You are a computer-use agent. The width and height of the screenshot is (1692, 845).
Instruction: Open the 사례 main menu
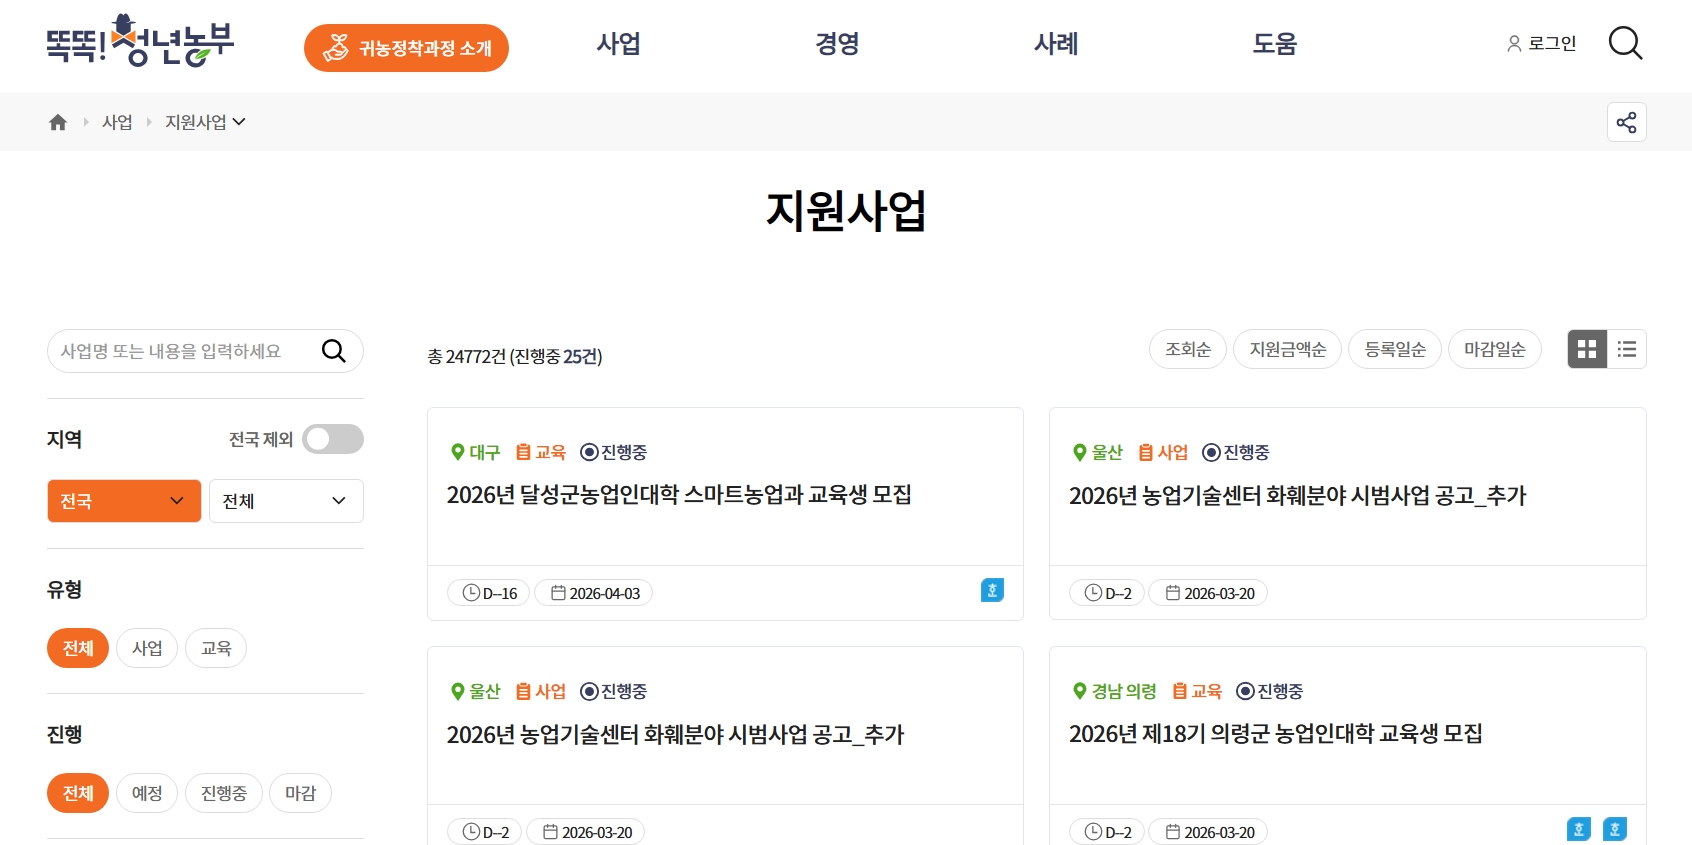coord(1056,44)
